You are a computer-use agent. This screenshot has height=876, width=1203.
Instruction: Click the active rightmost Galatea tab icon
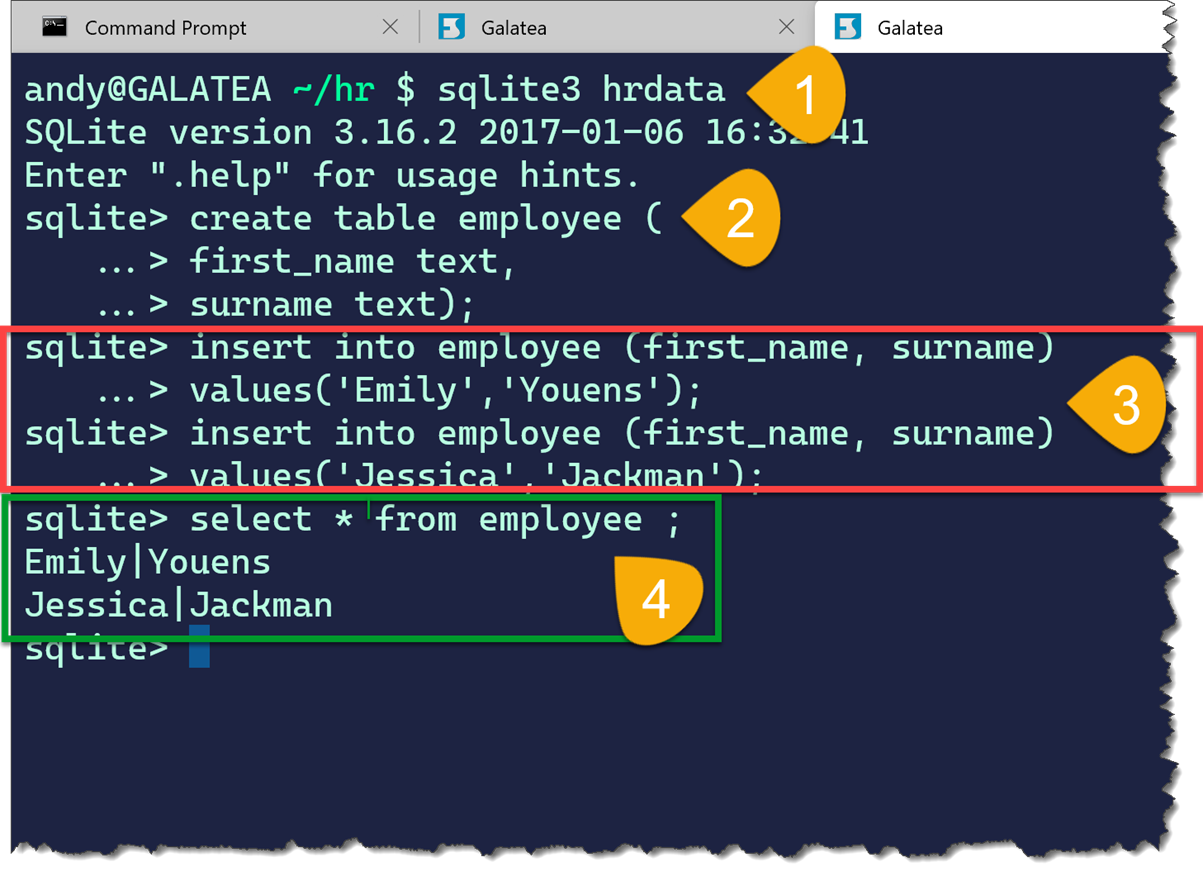848,27
